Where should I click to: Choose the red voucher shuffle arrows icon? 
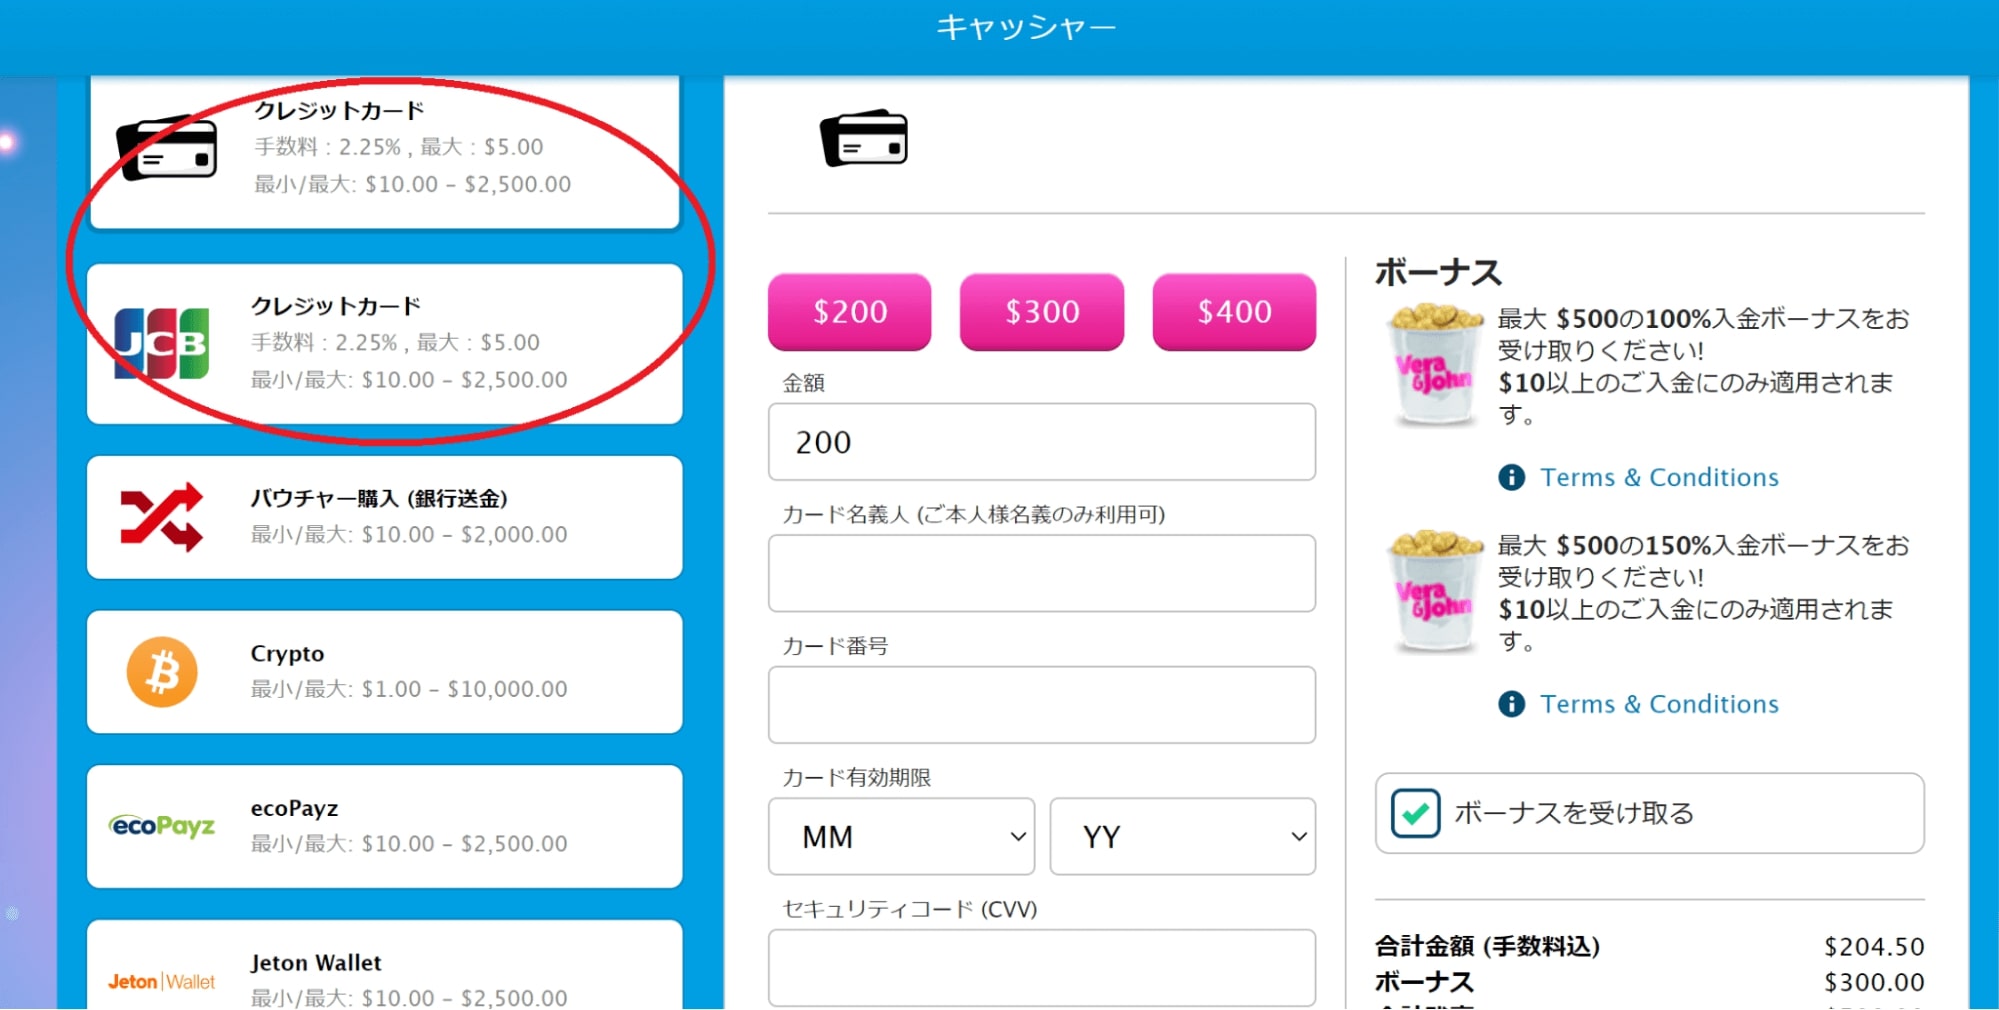[x=162, y=517]
